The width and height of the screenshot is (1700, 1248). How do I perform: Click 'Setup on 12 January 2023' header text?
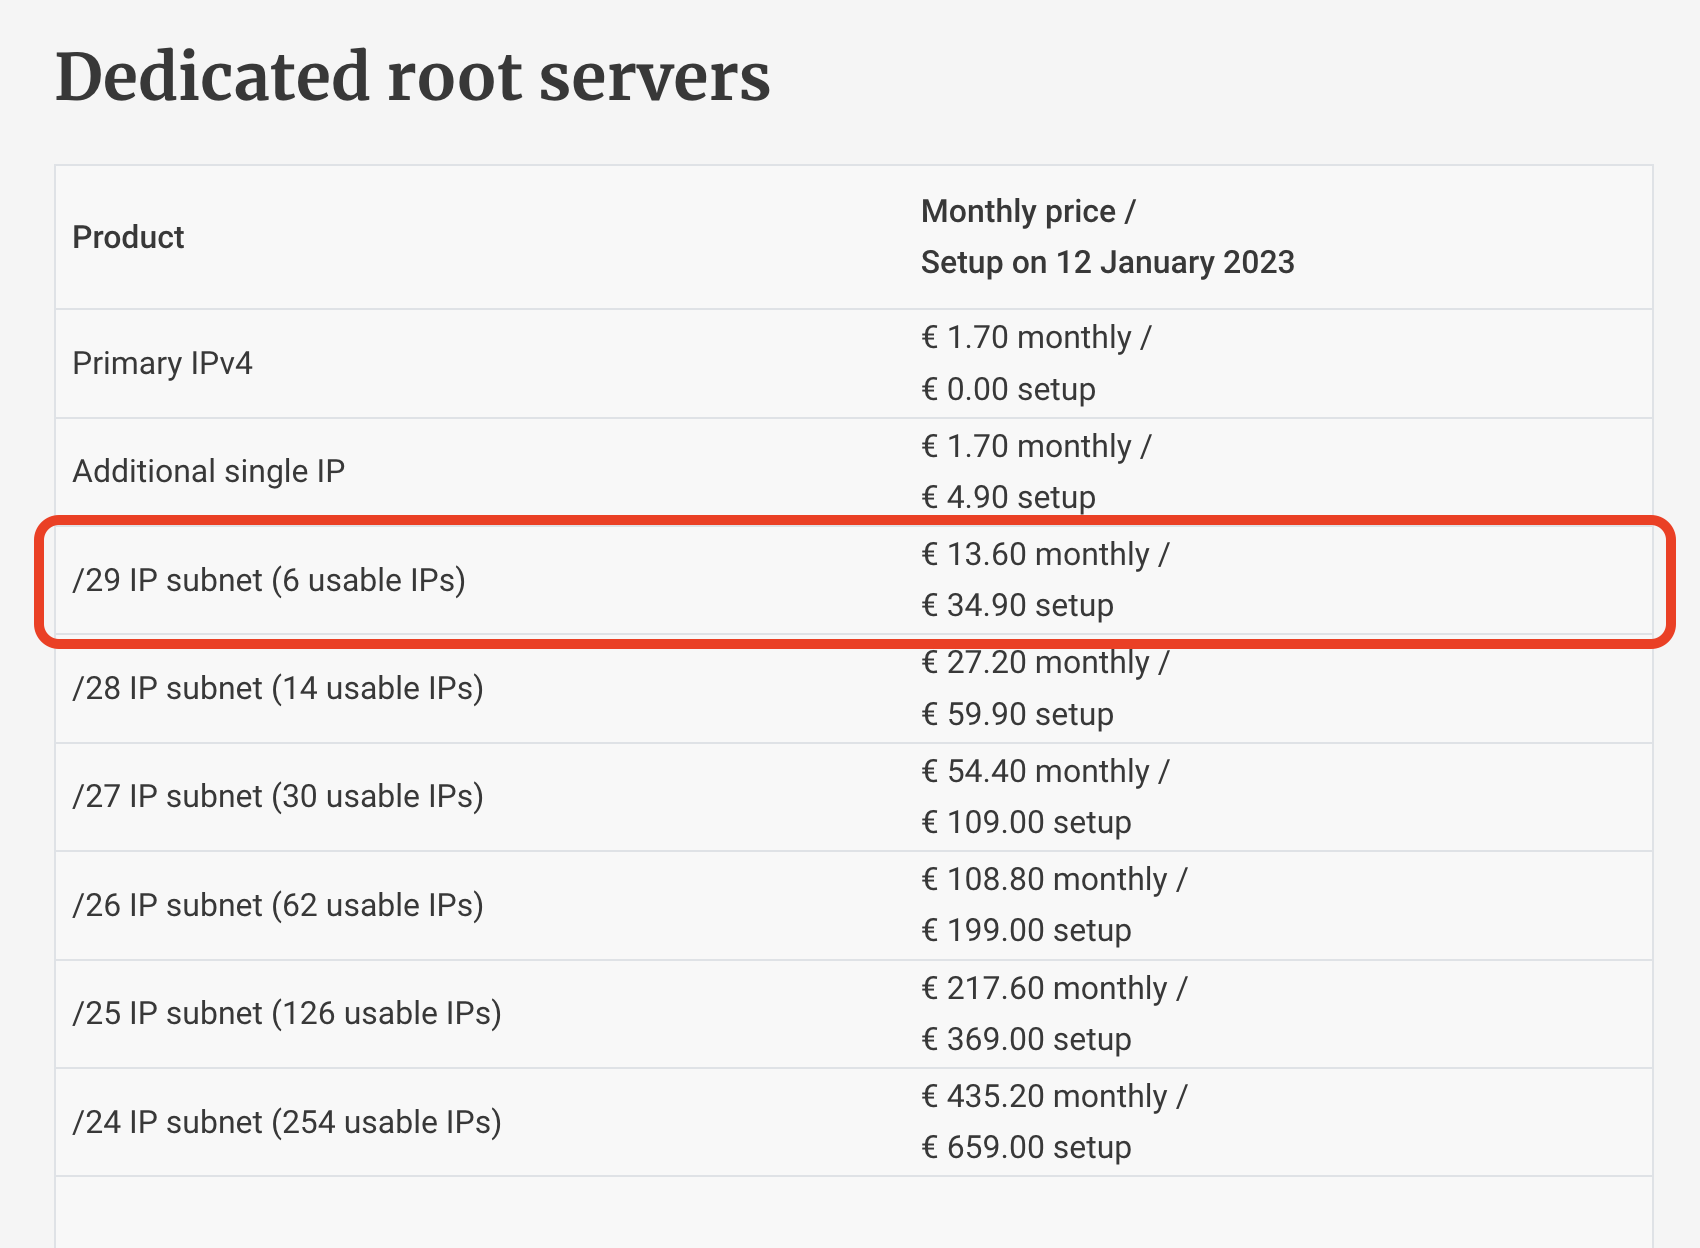pos(1108,262)
